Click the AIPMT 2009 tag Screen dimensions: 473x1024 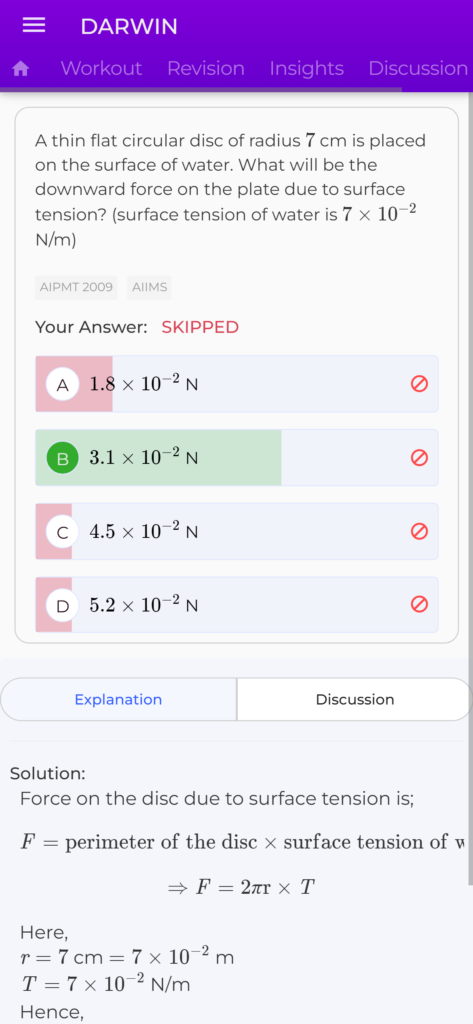[x=76, y=287]
